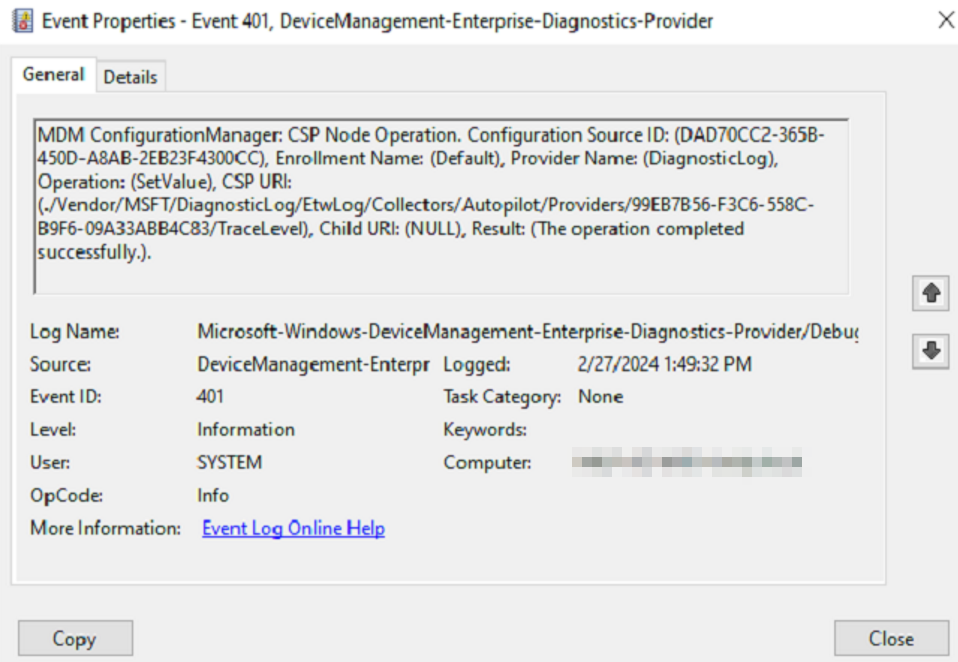Click the Close button at bottom right
Screen dimensions: 958x662
click(890, 638)
